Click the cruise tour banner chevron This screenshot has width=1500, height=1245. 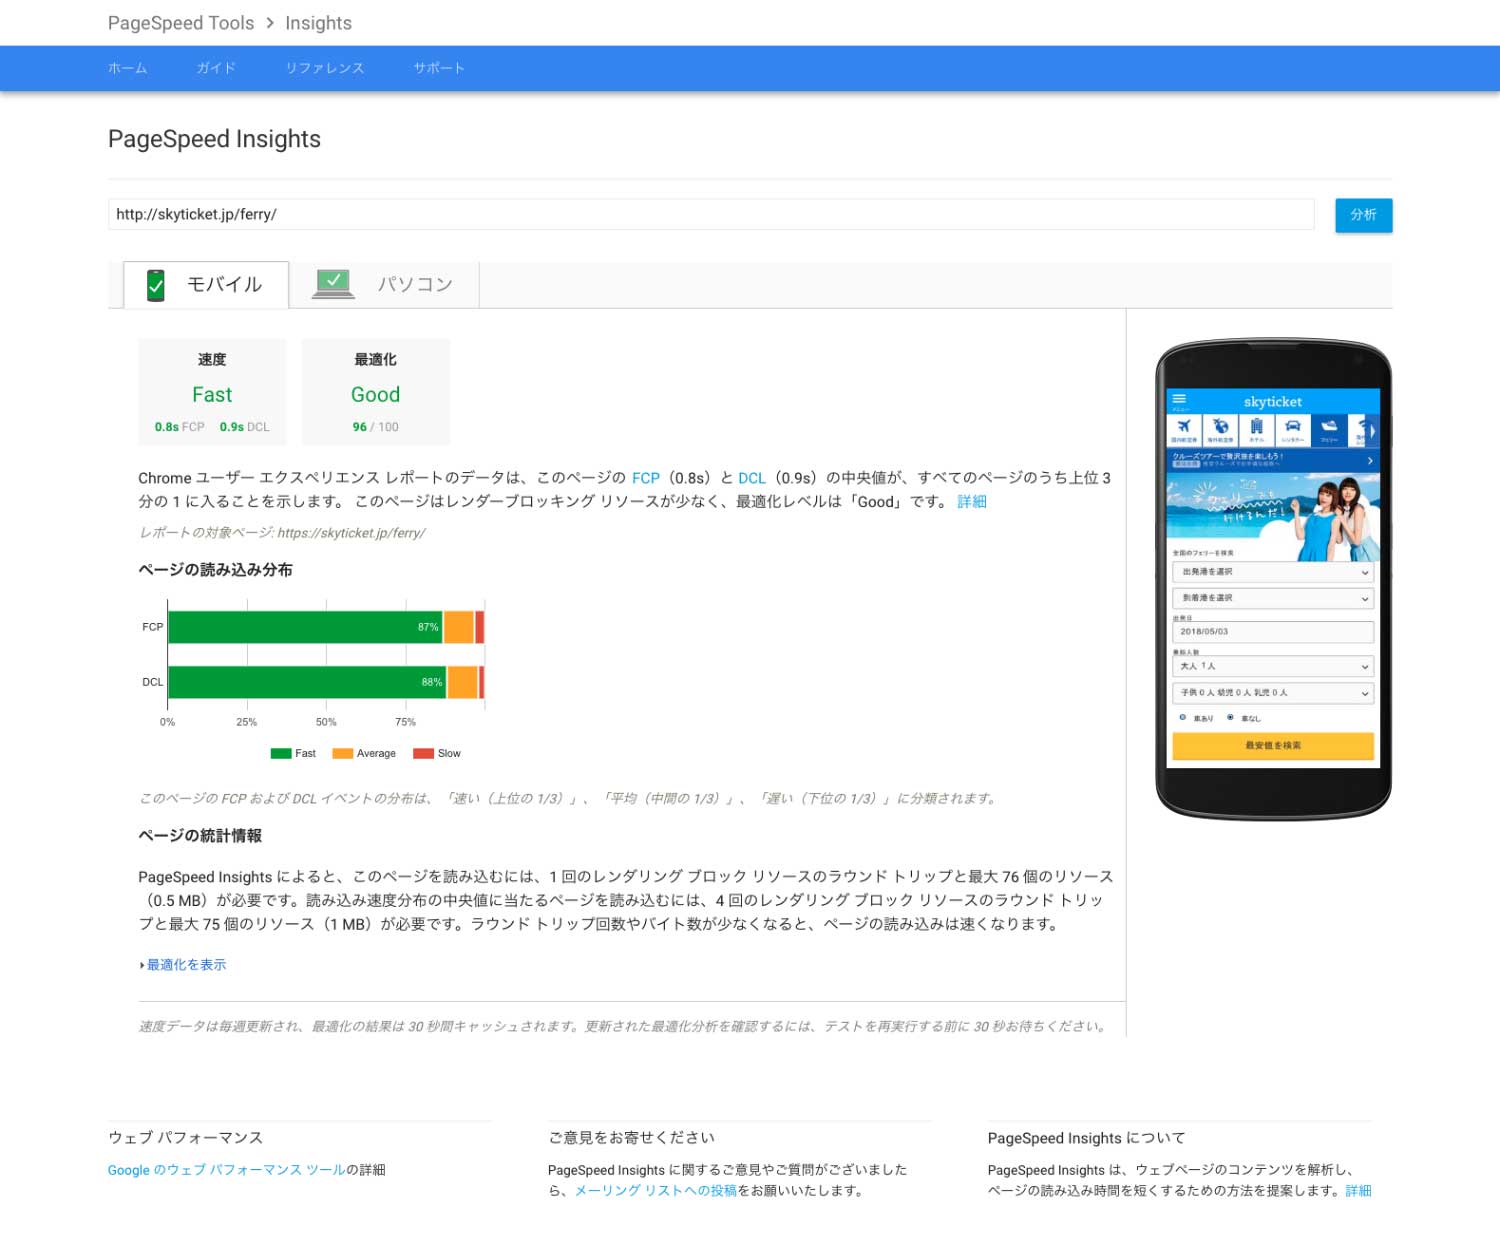[1370, 461]
